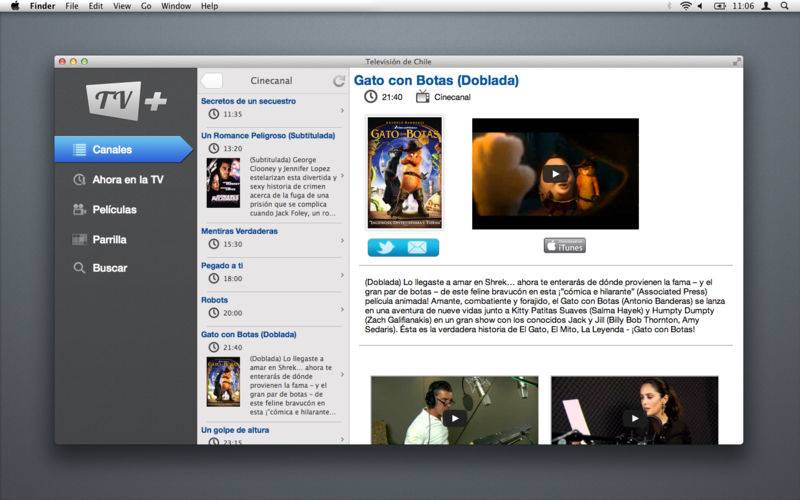Open the Buscar search section
This screenshot has height=500, width=800.
pyautogui.click(x=110, y=268)
